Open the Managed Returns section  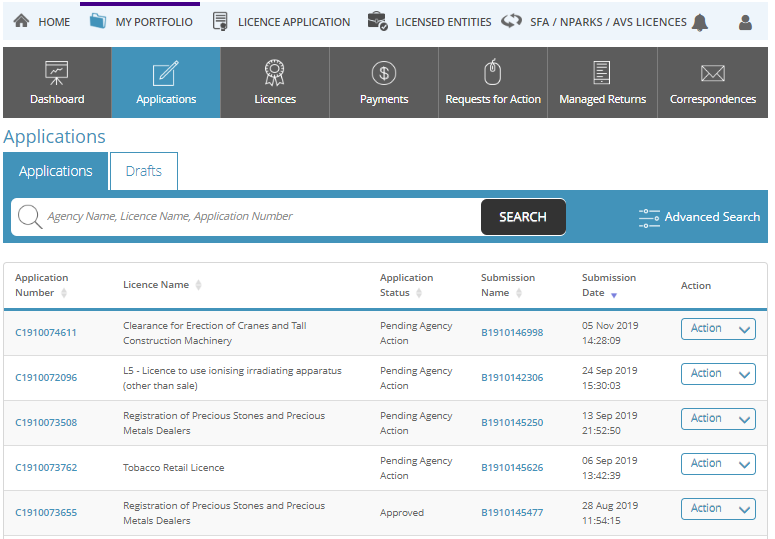tap(602, 83)
